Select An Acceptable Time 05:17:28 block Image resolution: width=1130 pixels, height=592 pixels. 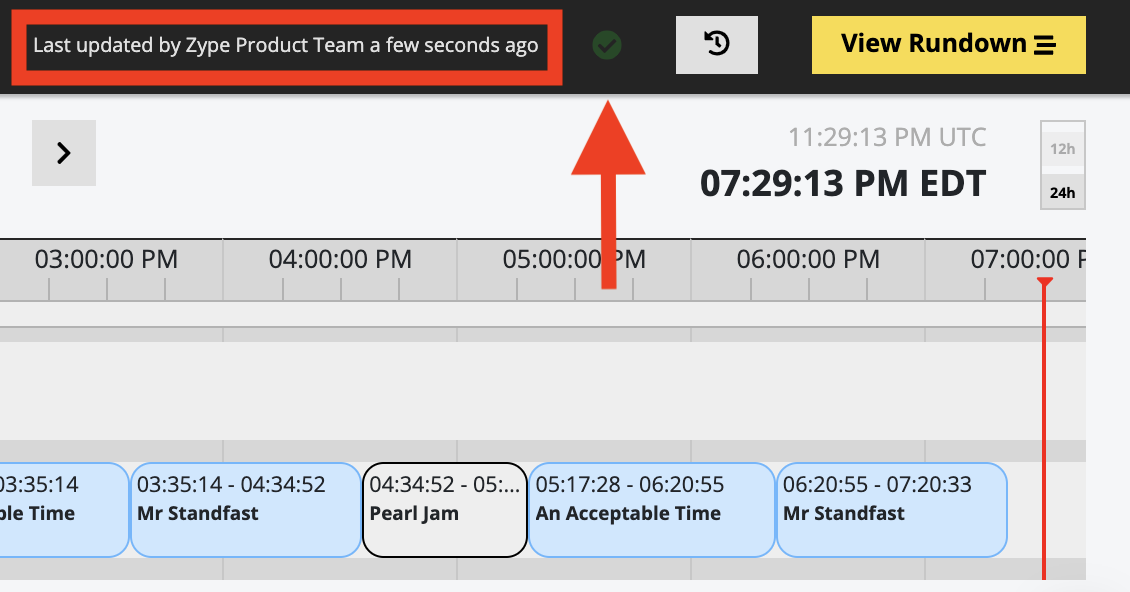click(651, 510)
